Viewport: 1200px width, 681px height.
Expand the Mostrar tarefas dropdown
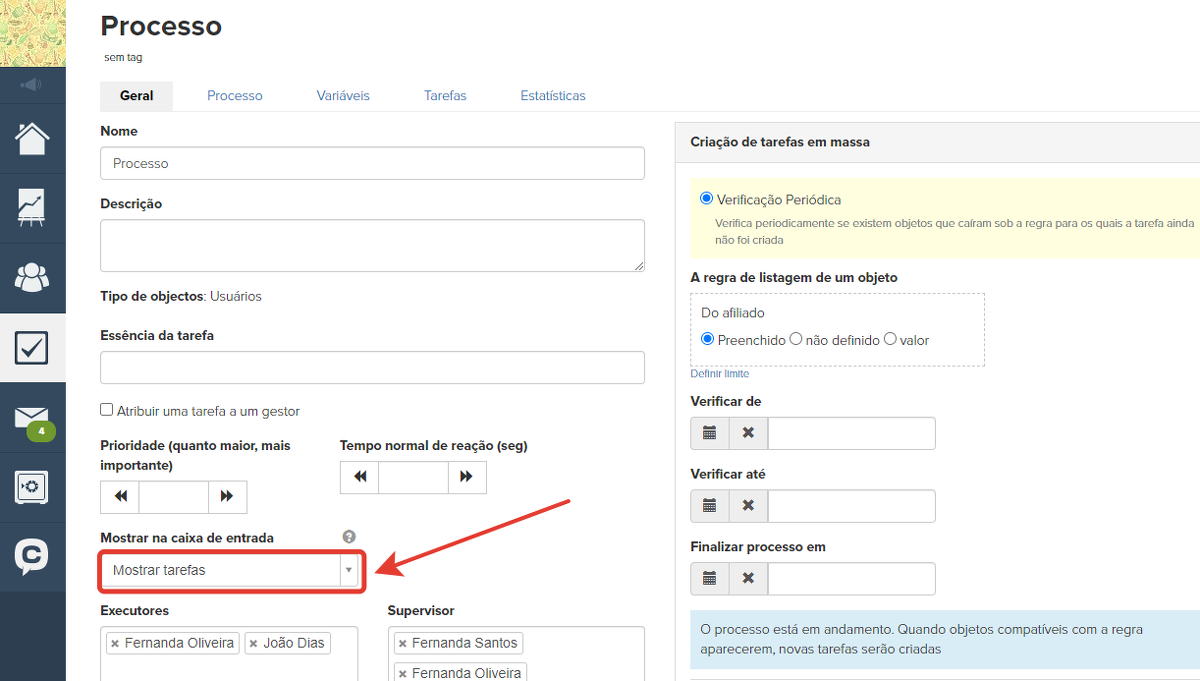[348, 570]
